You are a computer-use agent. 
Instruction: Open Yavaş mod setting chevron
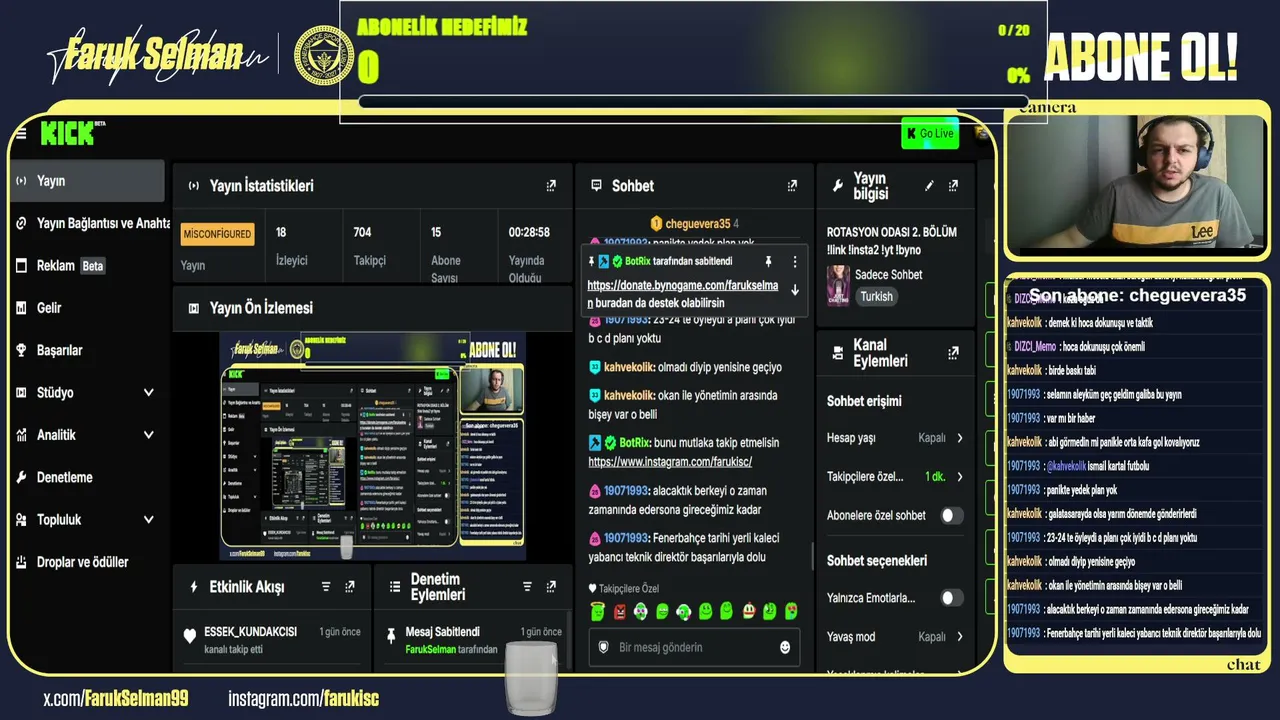[x=960, y=637]
